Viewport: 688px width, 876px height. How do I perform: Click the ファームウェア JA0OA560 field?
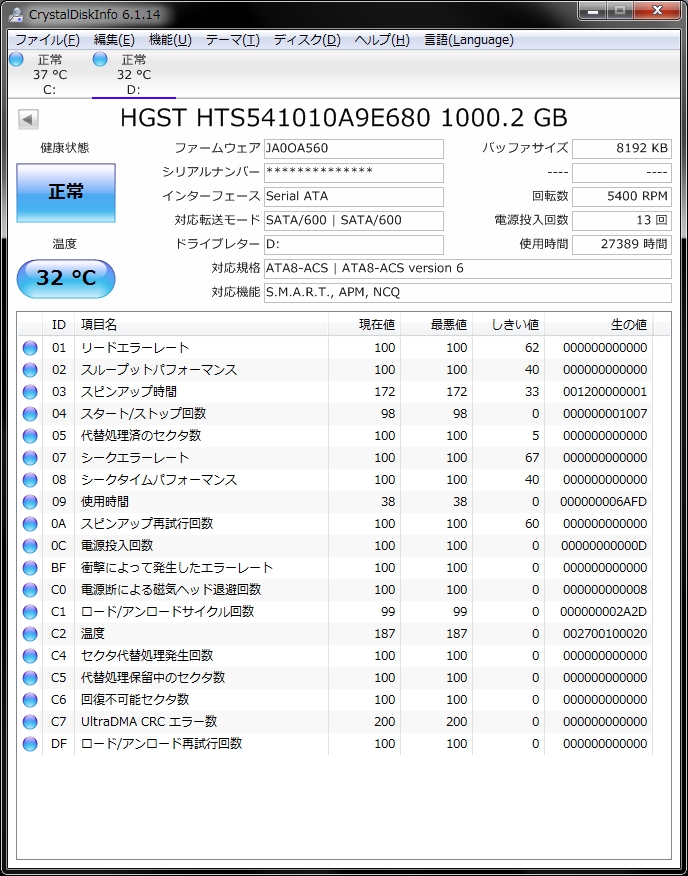pos(353,148)
